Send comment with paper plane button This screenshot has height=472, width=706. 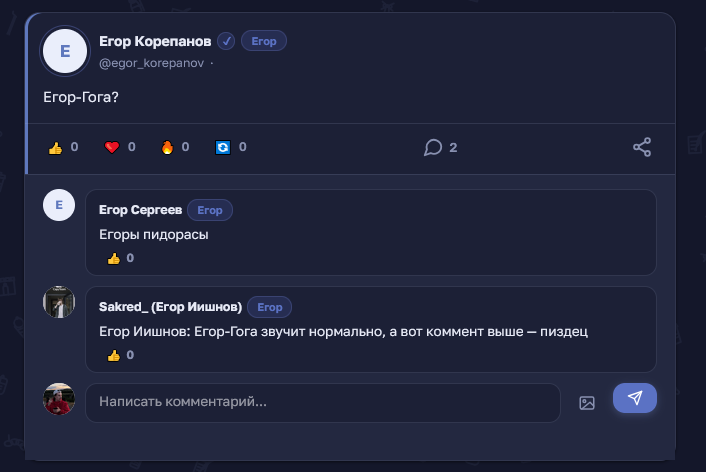point(635,398)
